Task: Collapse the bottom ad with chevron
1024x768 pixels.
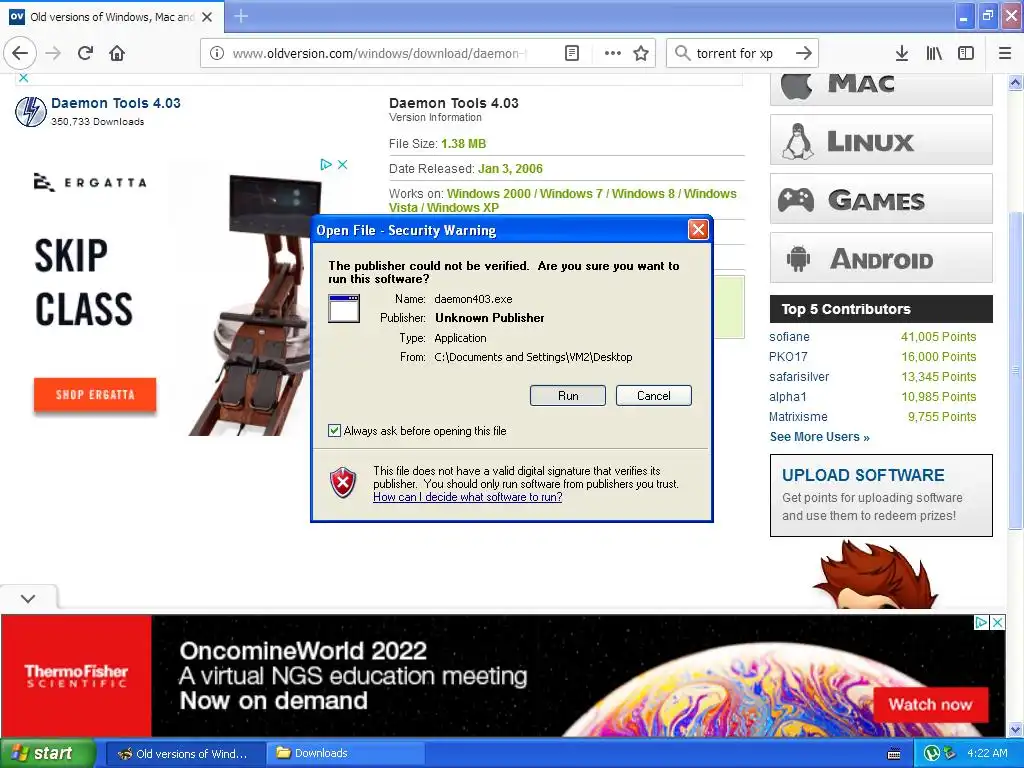Action: [28, 598]
